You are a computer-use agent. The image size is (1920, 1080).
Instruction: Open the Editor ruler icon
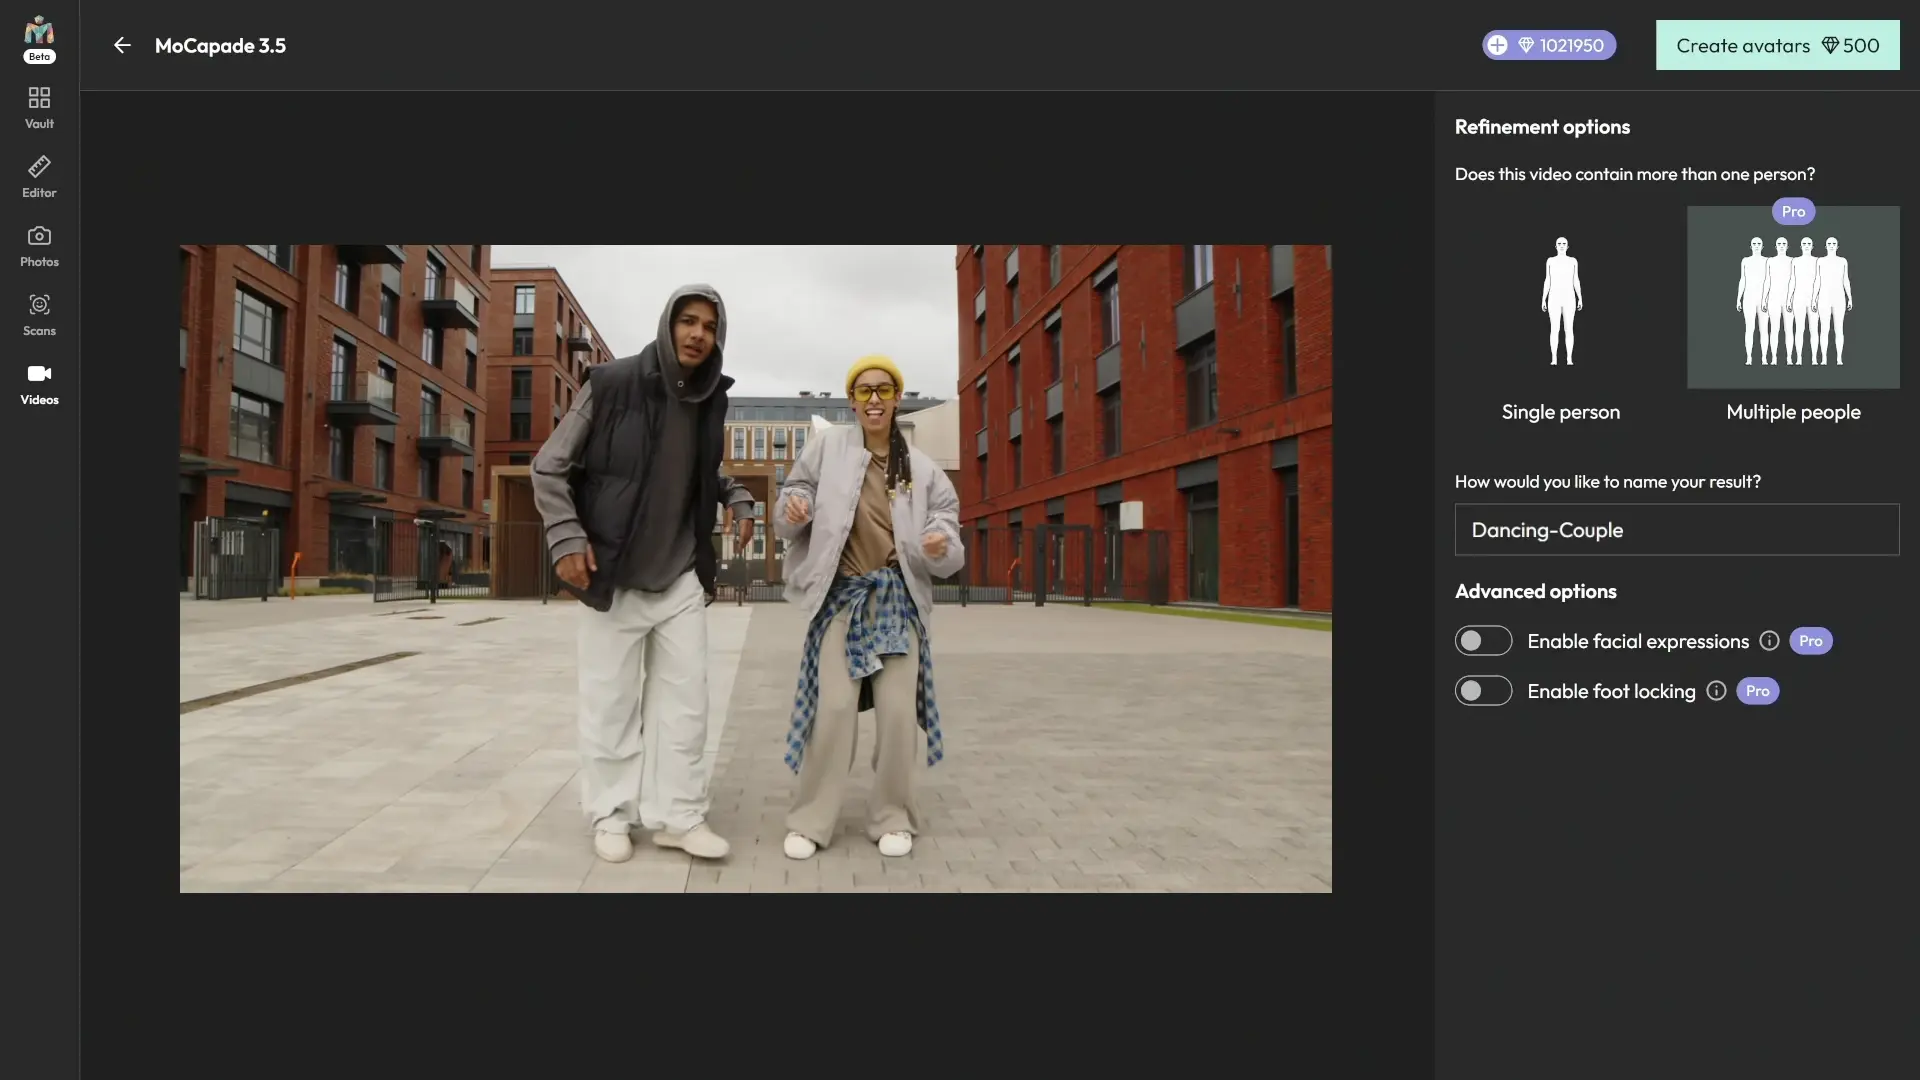(39, 167)
